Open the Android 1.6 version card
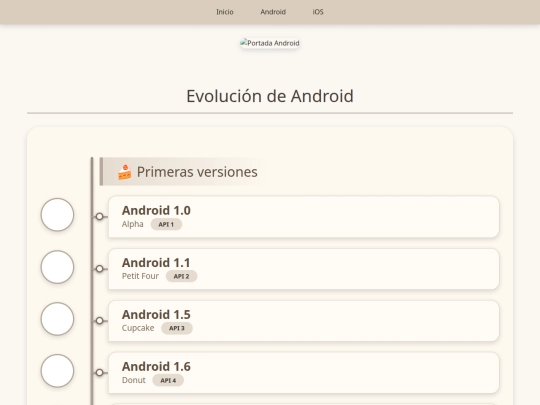Viewport: 540px width, 405px height. coord(304,373)
